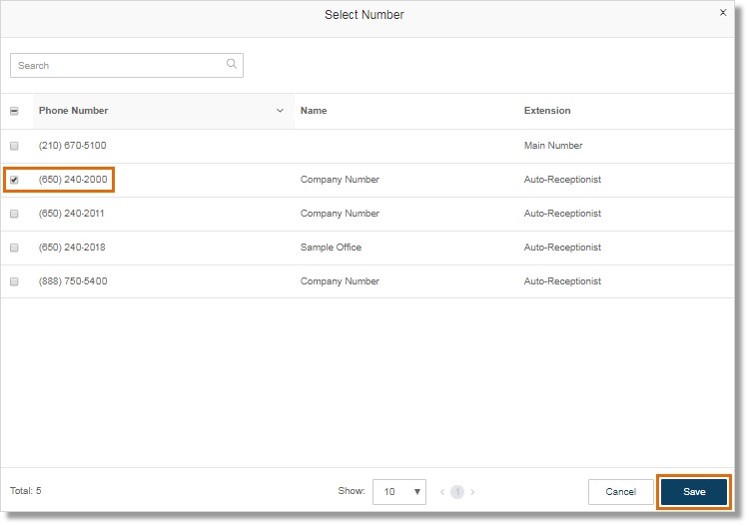This screenshot has width=749, height=526.
Task: Check the (210) 670-5100 row checkbox
Action: [x=14, y=146]
